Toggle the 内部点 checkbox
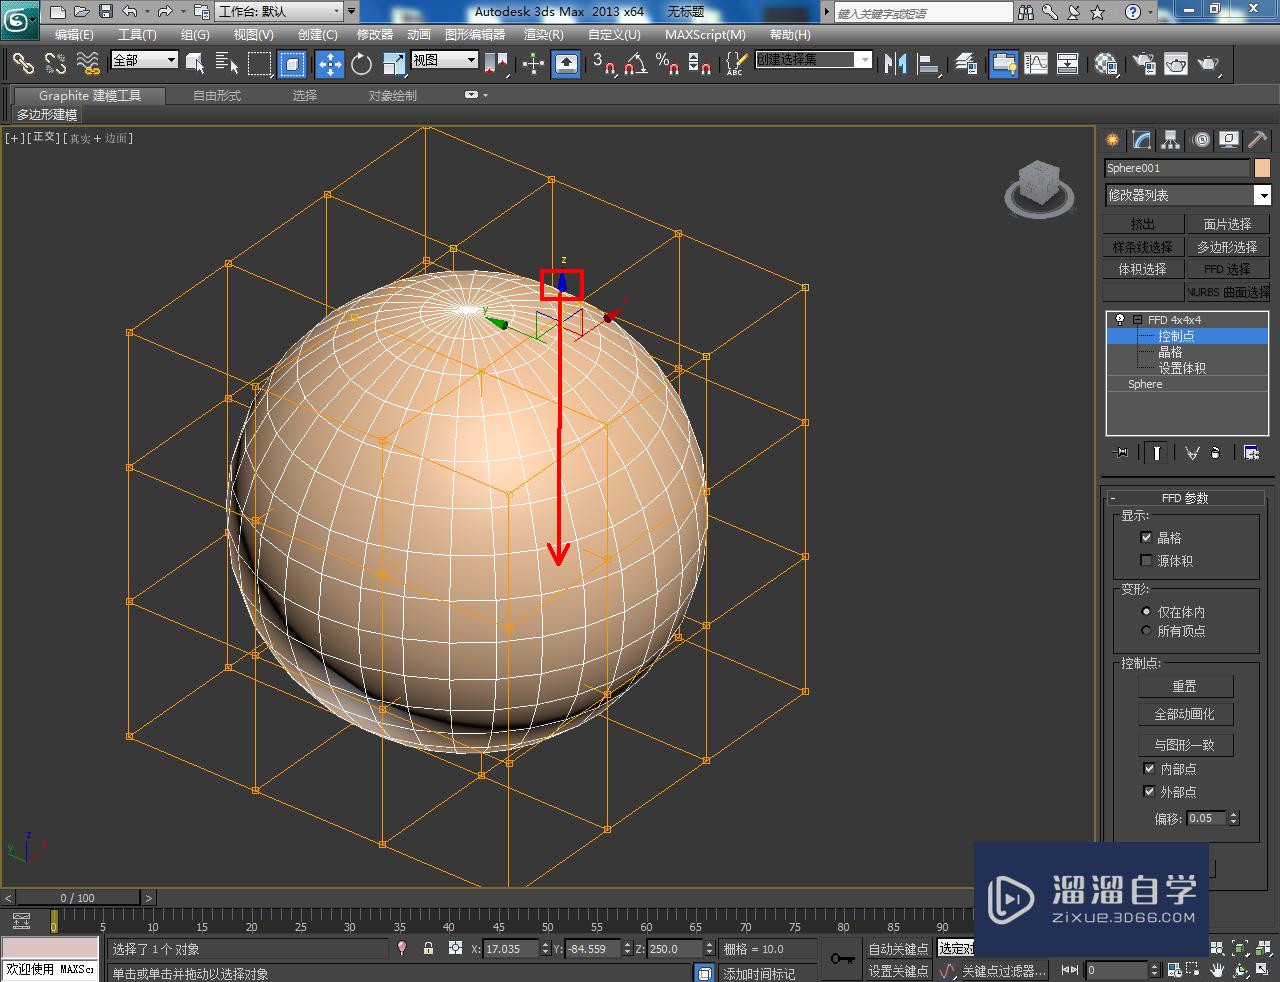Image resolution: width=1280 pixels, height=982 pixels. (x=1149, y=769)
